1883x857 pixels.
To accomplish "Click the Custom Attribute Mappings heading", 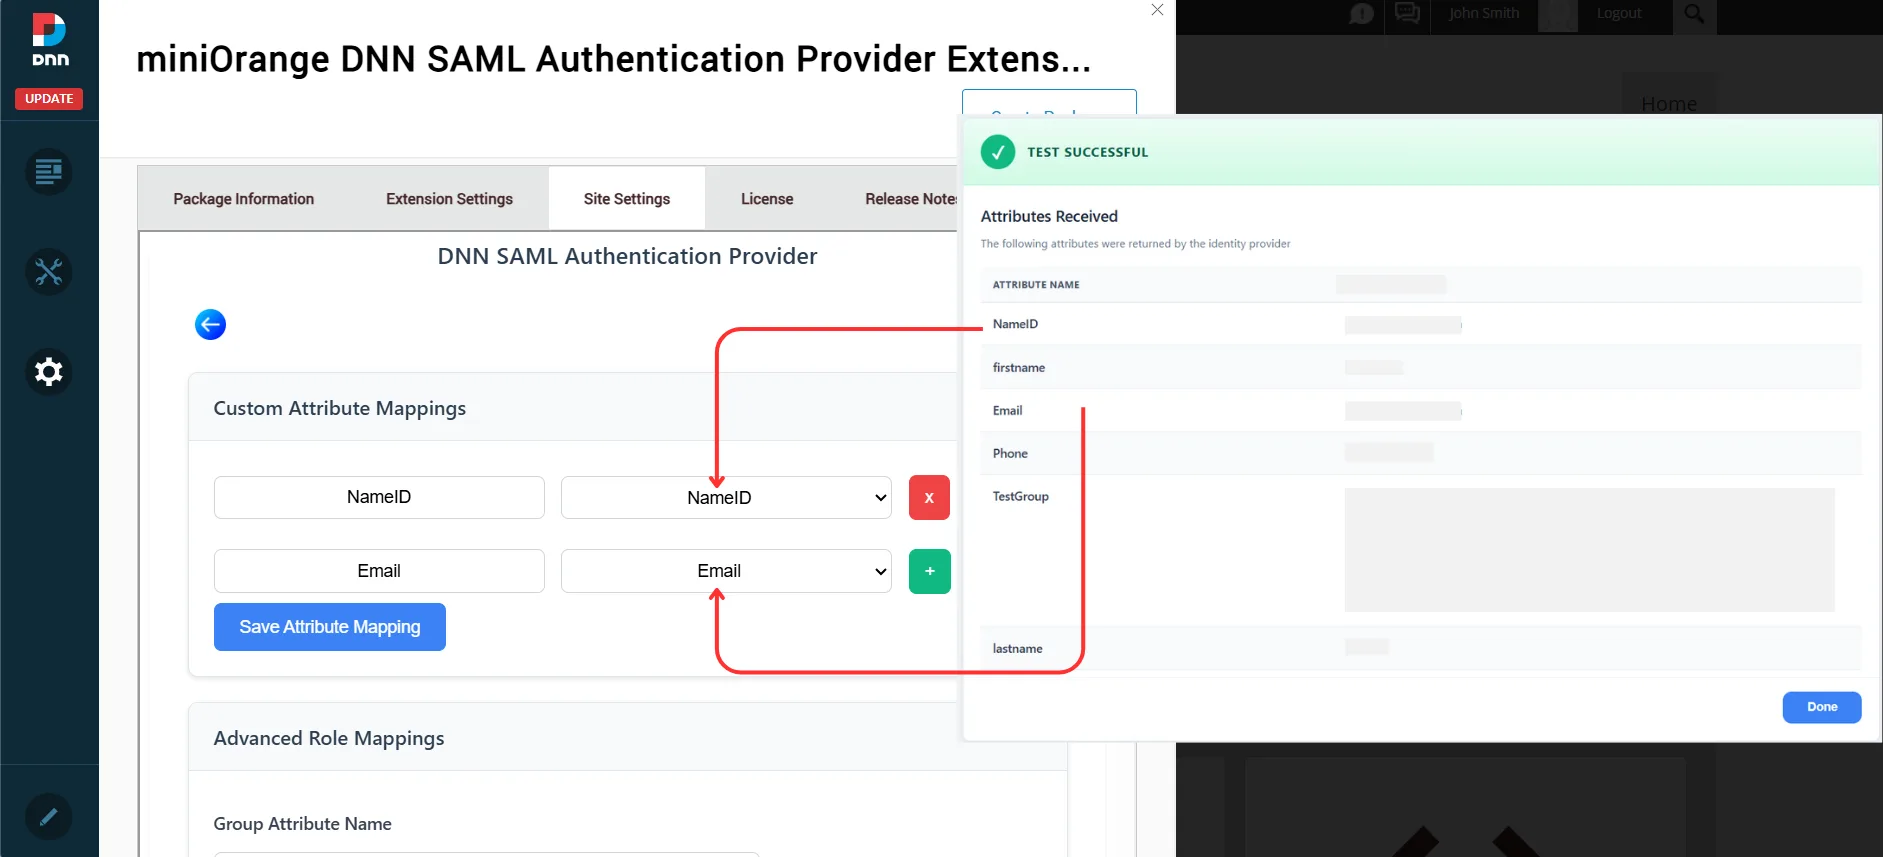I will (x=340, y=408).
